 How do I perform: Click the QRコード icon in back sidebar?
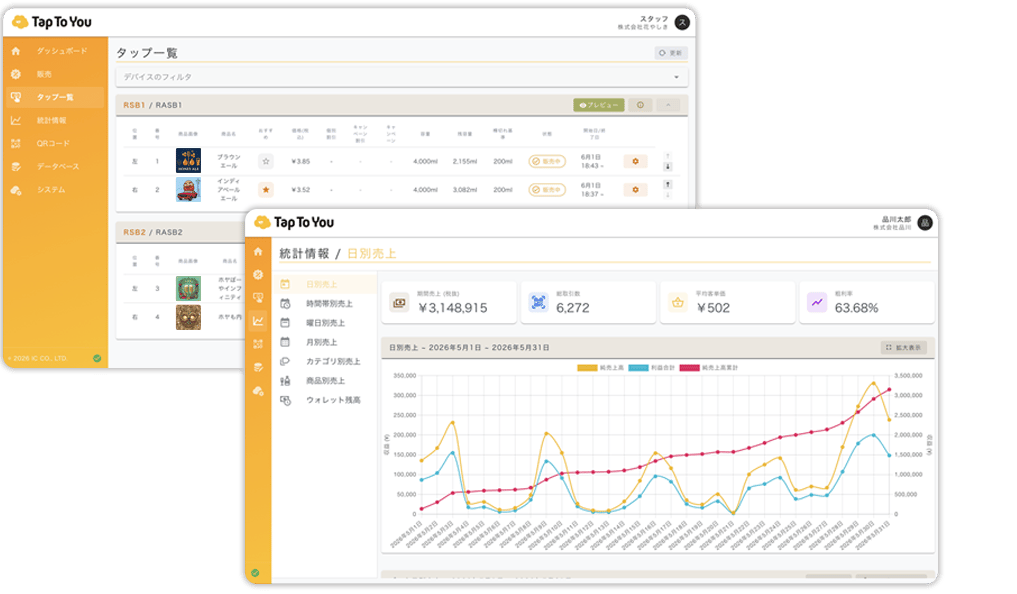(x=16, y=143)
